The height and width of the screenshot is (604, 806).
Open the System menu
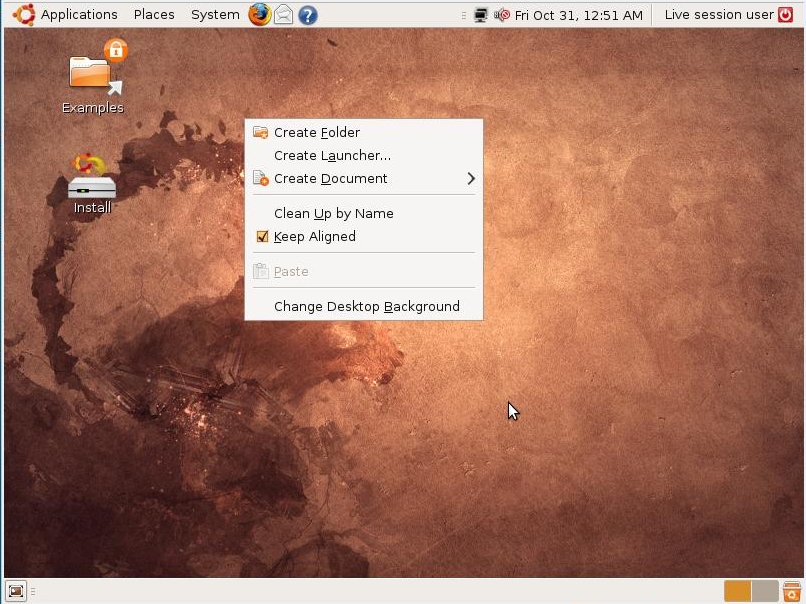tap(215, 14)
